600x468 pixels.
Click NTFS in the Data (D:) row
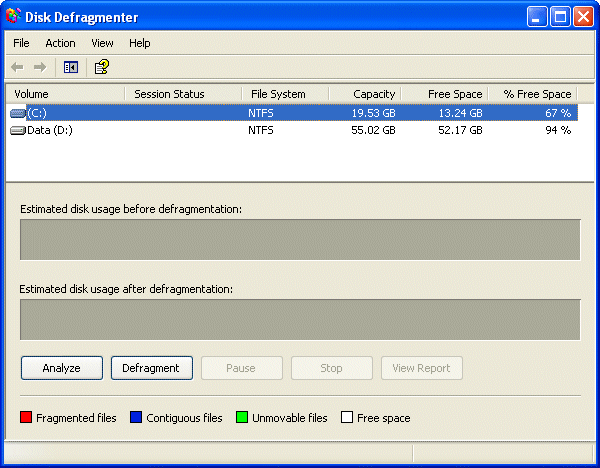click(x=261, y=130)
